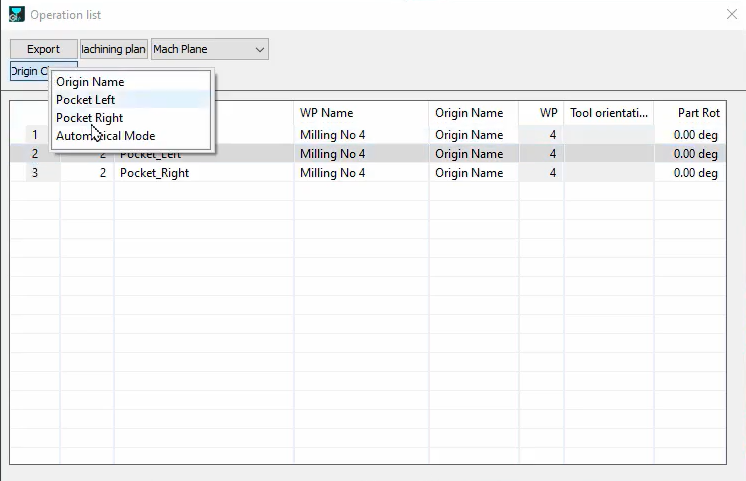746x481 pixels.
Task: Sort by the WP Name column header
Action: point(360,113)
